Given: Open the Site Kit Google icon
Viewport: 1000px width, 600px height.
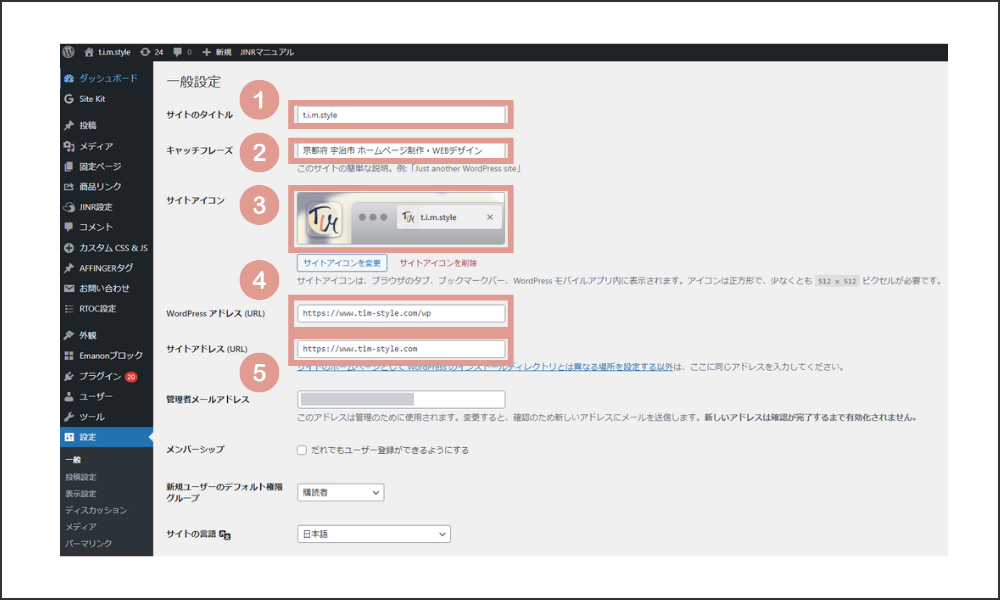Looking at the screenshot, I should (69, 99).
